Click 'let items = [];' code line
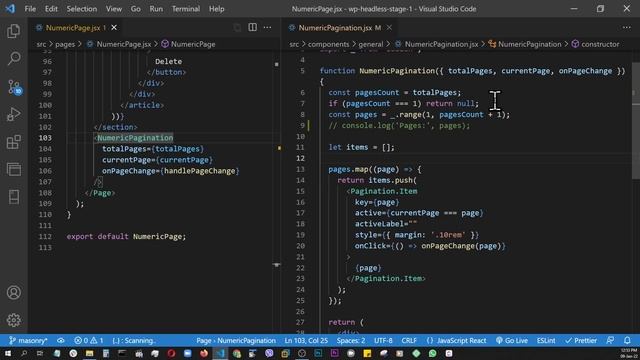640x360 pixels. pyautogui.click(x=361, y=147)
